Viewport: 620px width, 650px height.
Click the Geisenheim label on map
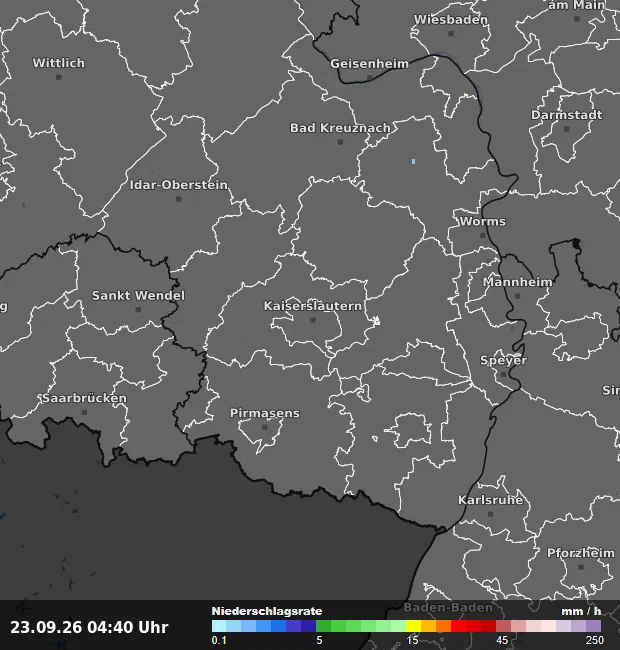pyautogui.click(x=370, y=64)
